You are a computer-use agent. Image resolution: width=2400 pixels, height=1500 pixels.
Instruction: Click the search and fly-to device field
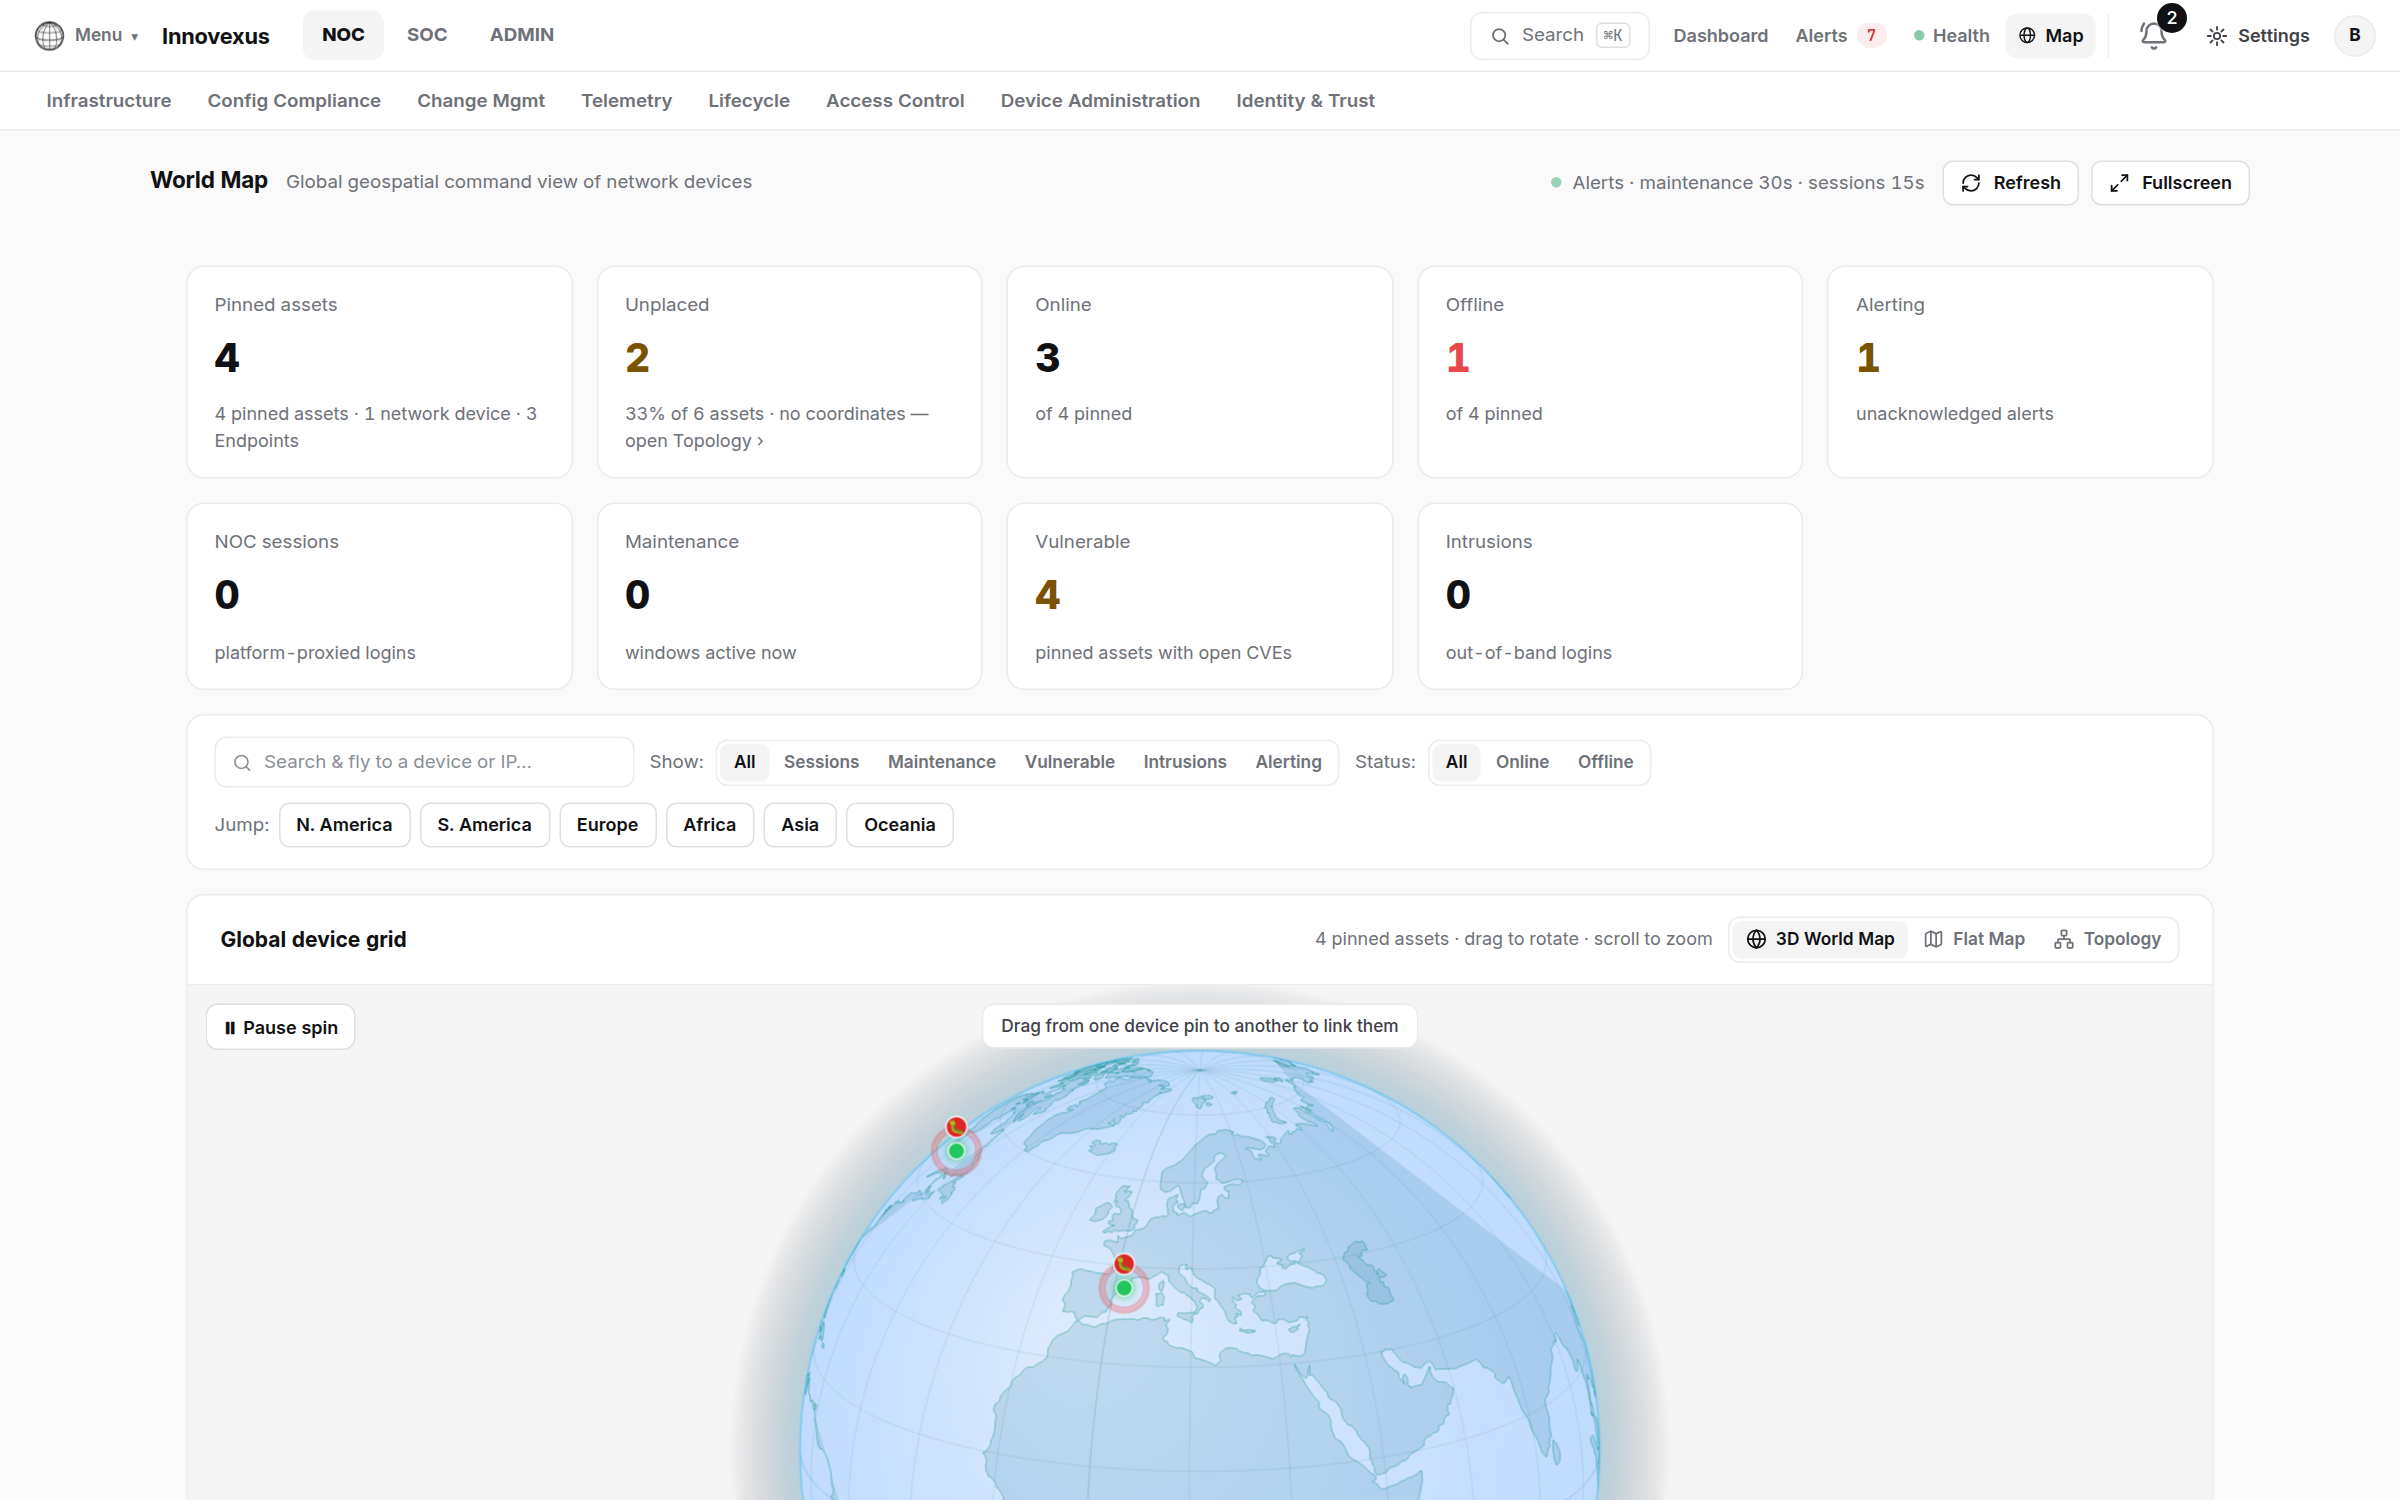(424, 762)
